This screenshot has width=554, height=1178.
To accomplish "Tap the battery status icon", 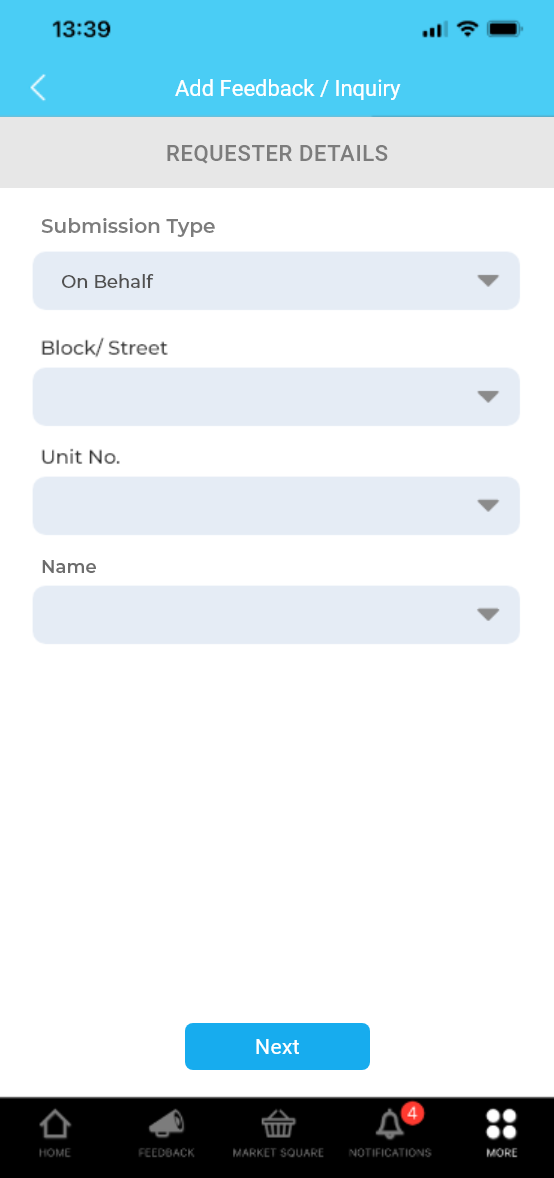I will pyautogui.click(x=505, y=30).
